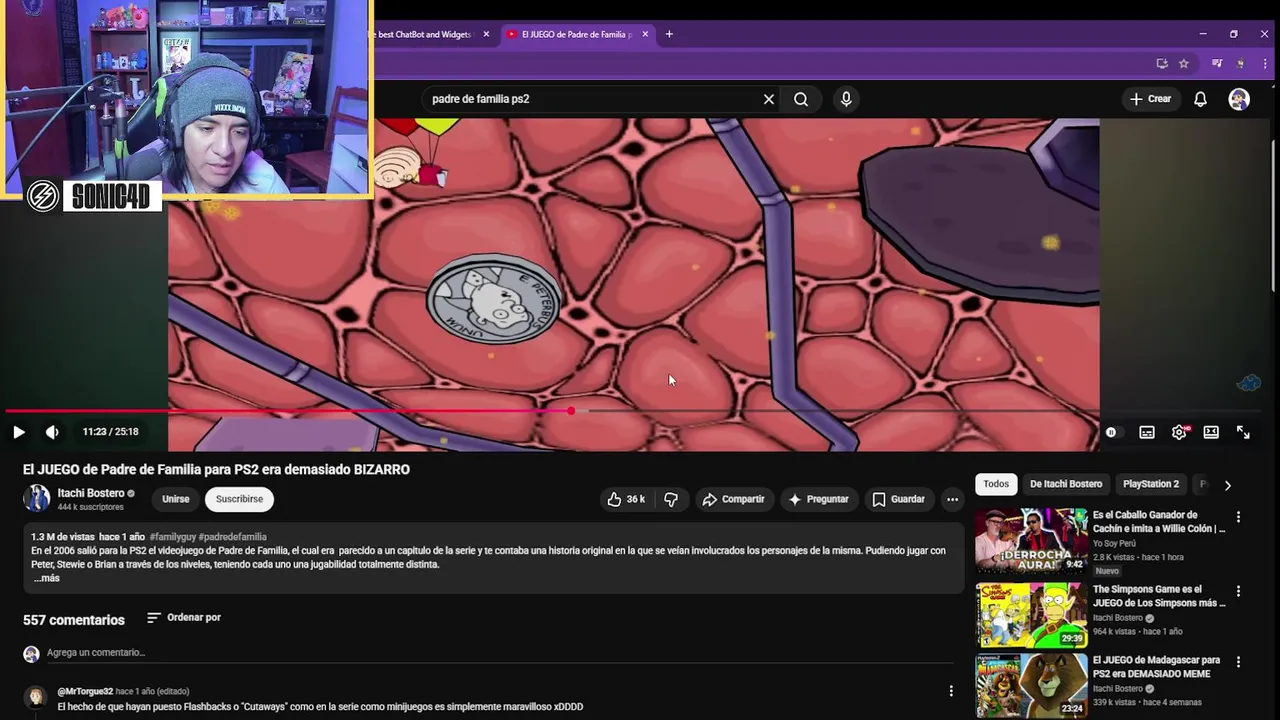
Task: Switch to default view with the theater-mode icon
Action: coord(1211,432)
